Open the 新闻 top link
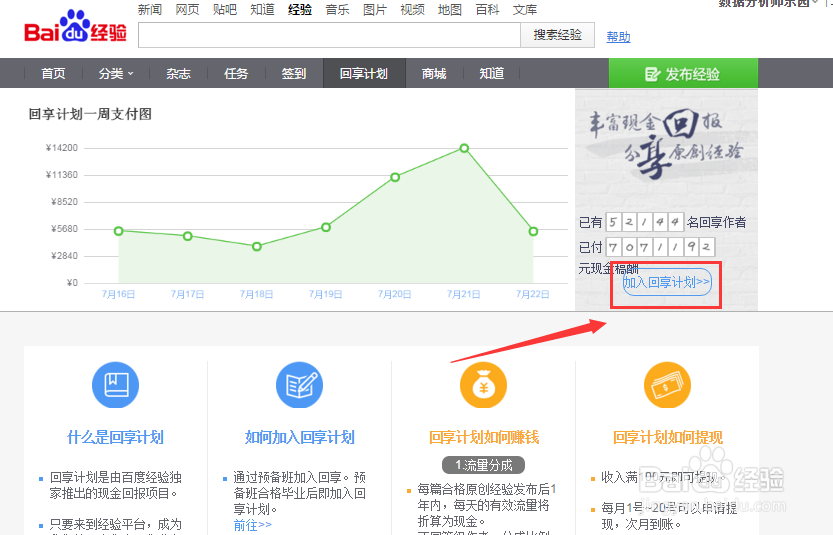Image resolution: width=833 pixels, height=535 pixels. 149,10
